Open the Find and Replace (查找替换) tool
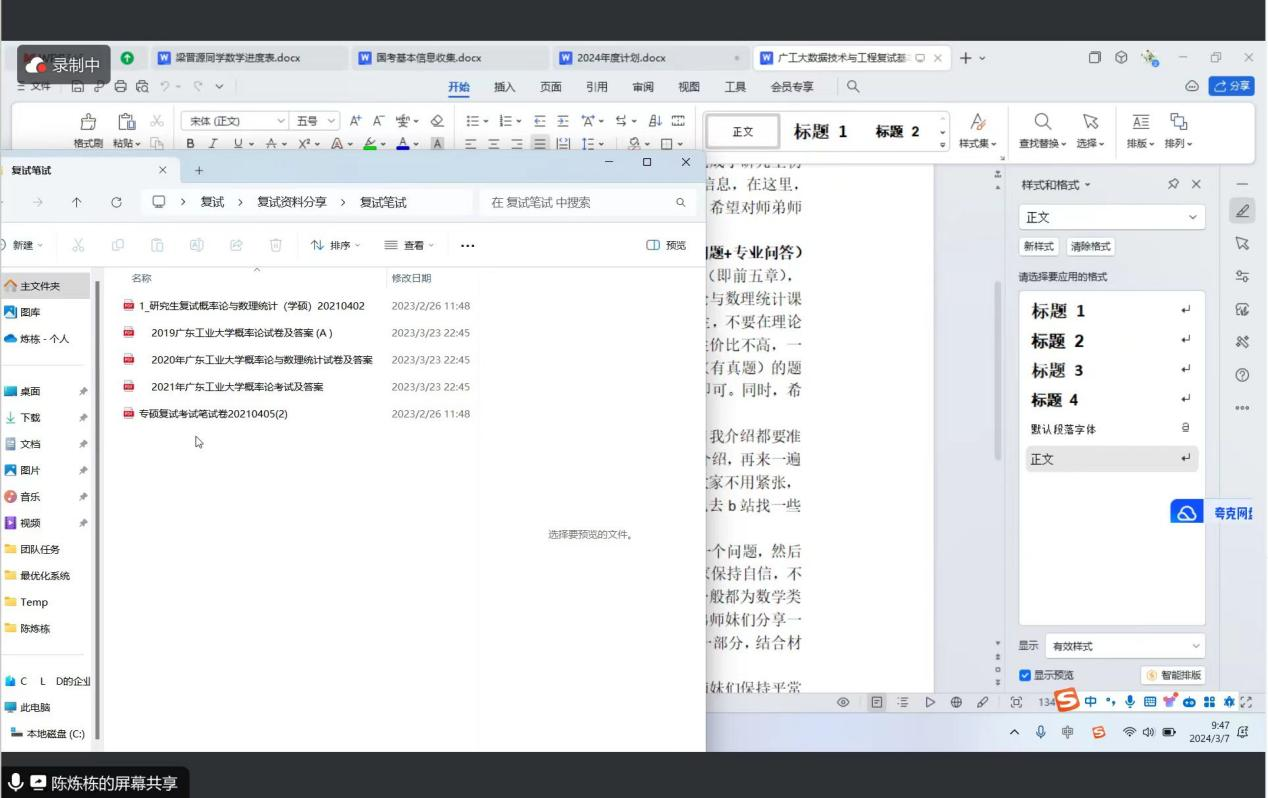The image size is (1268, 798). [1042, 130]
